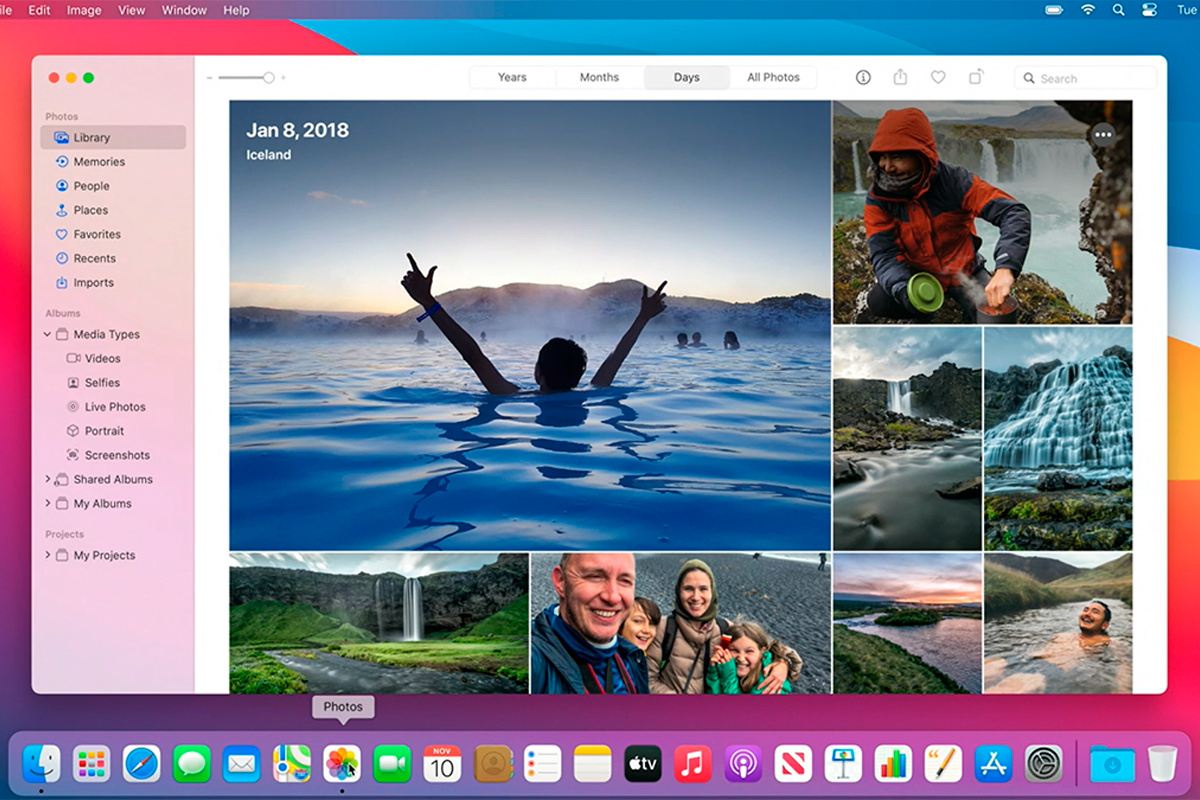Switch to the Months view
The width and height of the screenshot is (1200, 800).
599,77
